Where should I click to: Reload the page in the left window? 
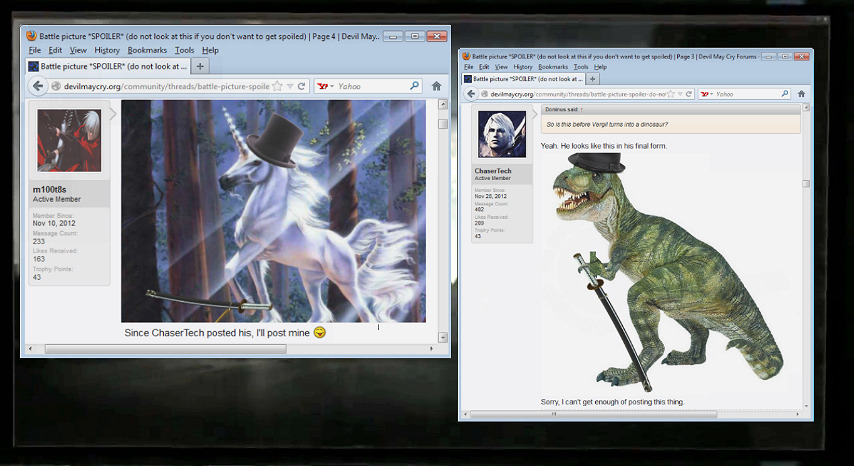click(x=301, y=86)
